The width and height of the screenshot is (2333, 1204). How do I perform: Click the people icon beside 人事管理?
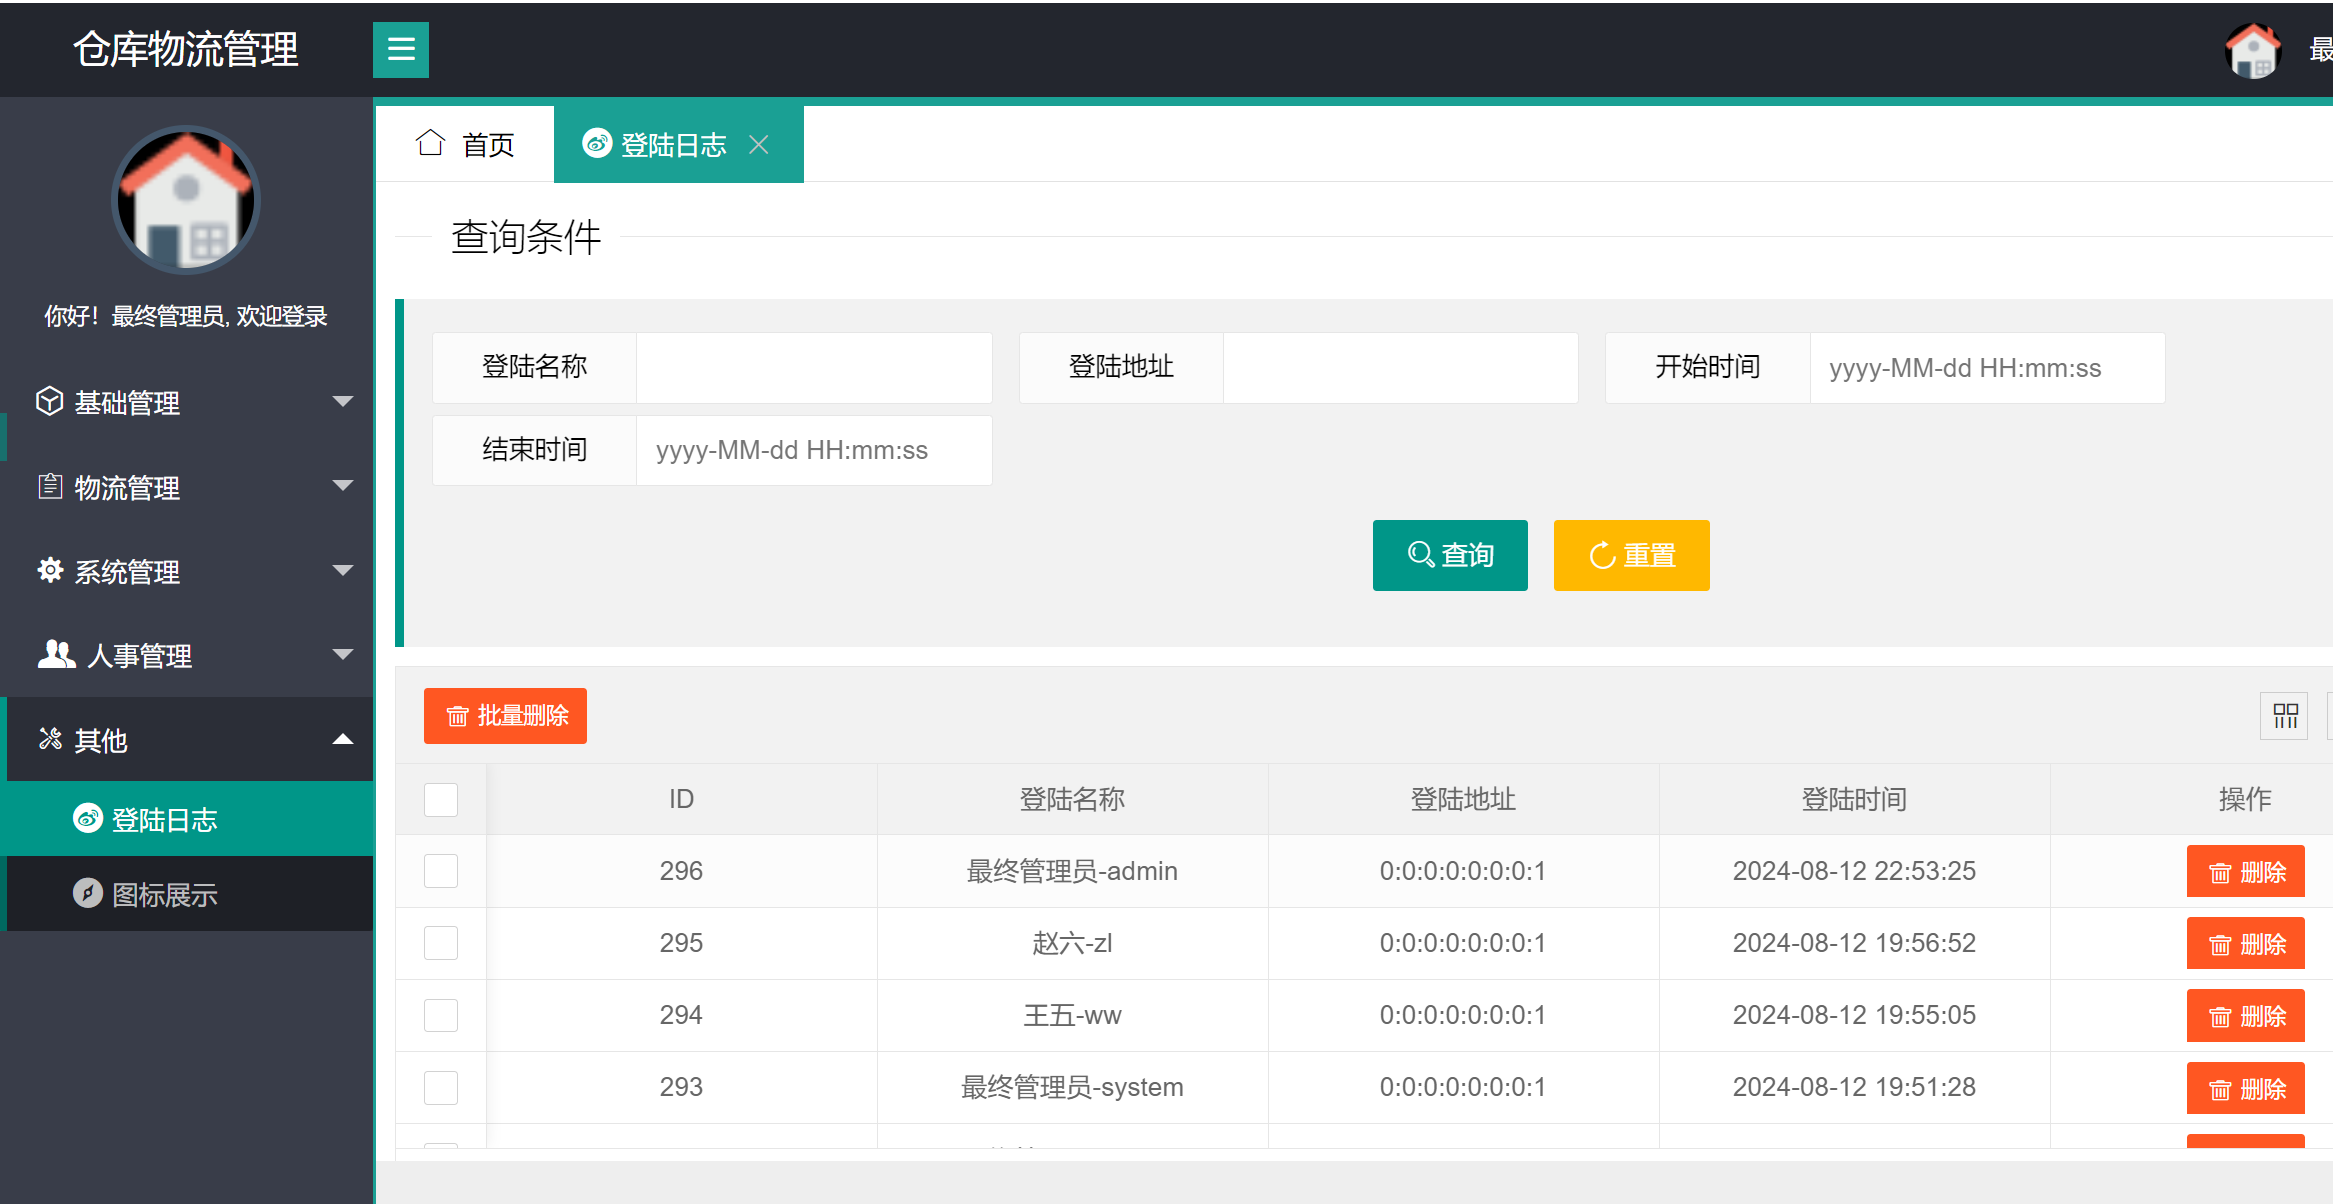pyautogui.click(x=56, y=654)
